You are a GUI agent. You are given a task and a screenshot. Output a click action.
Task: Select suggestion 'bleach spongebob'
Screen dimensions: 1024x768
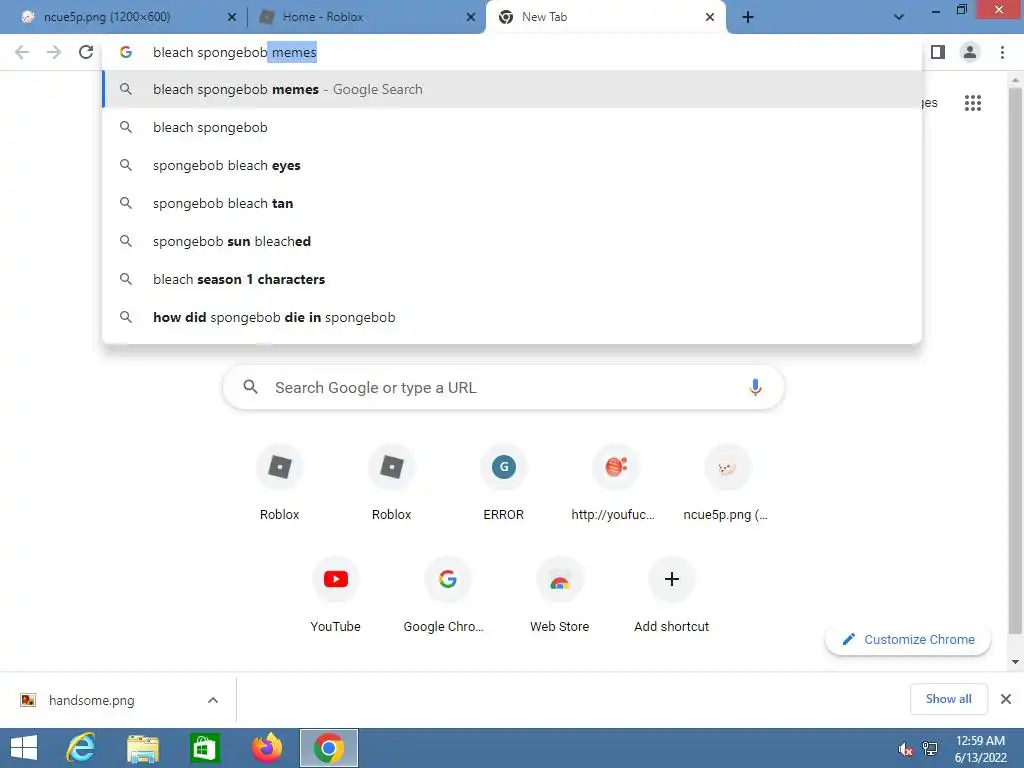512,127
